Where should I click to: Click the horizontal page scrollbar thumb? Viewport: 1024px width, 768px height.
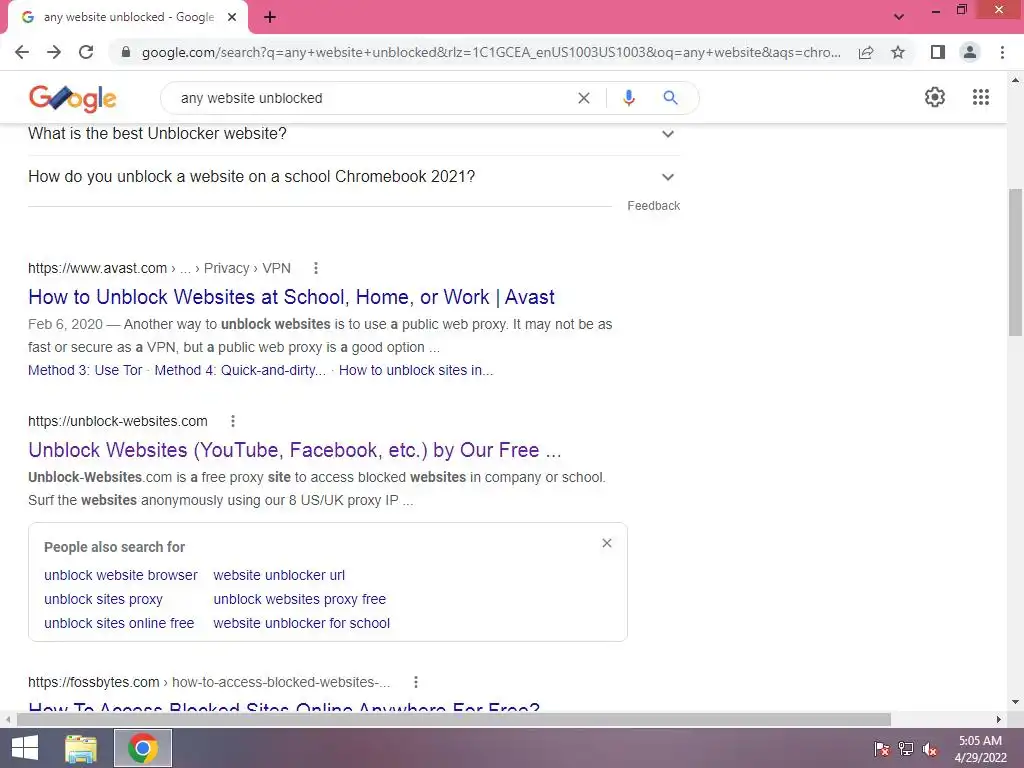(454, 719)
